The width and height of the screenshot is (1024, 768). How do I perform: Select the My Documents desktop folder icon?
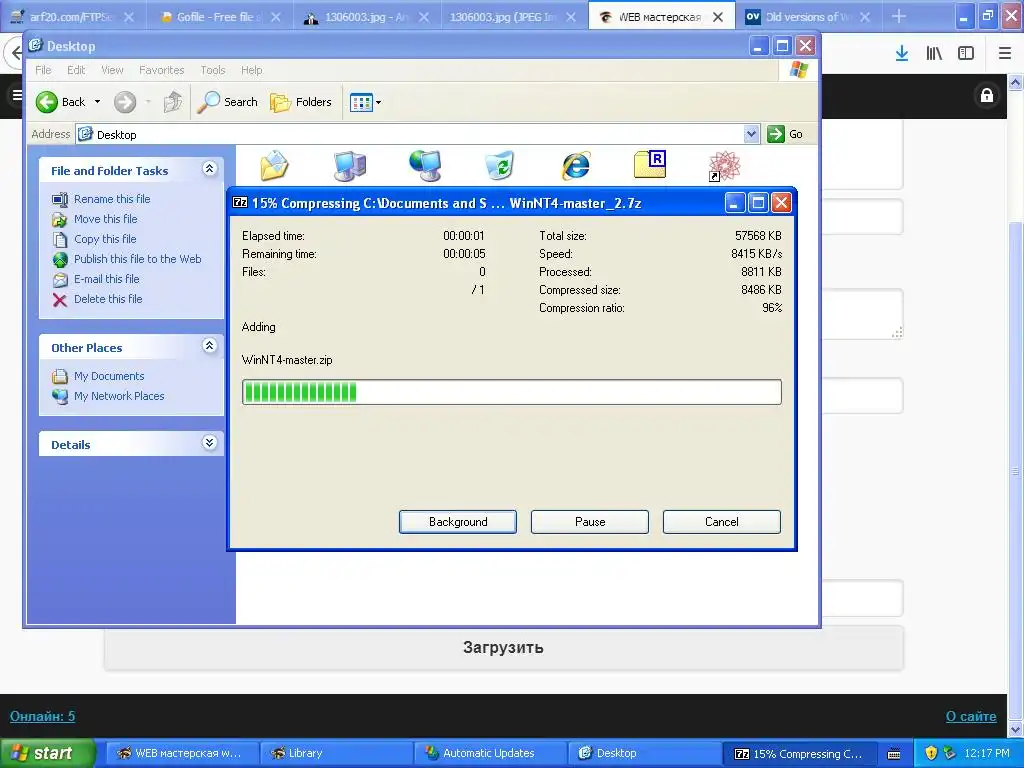tap(274, 165)
